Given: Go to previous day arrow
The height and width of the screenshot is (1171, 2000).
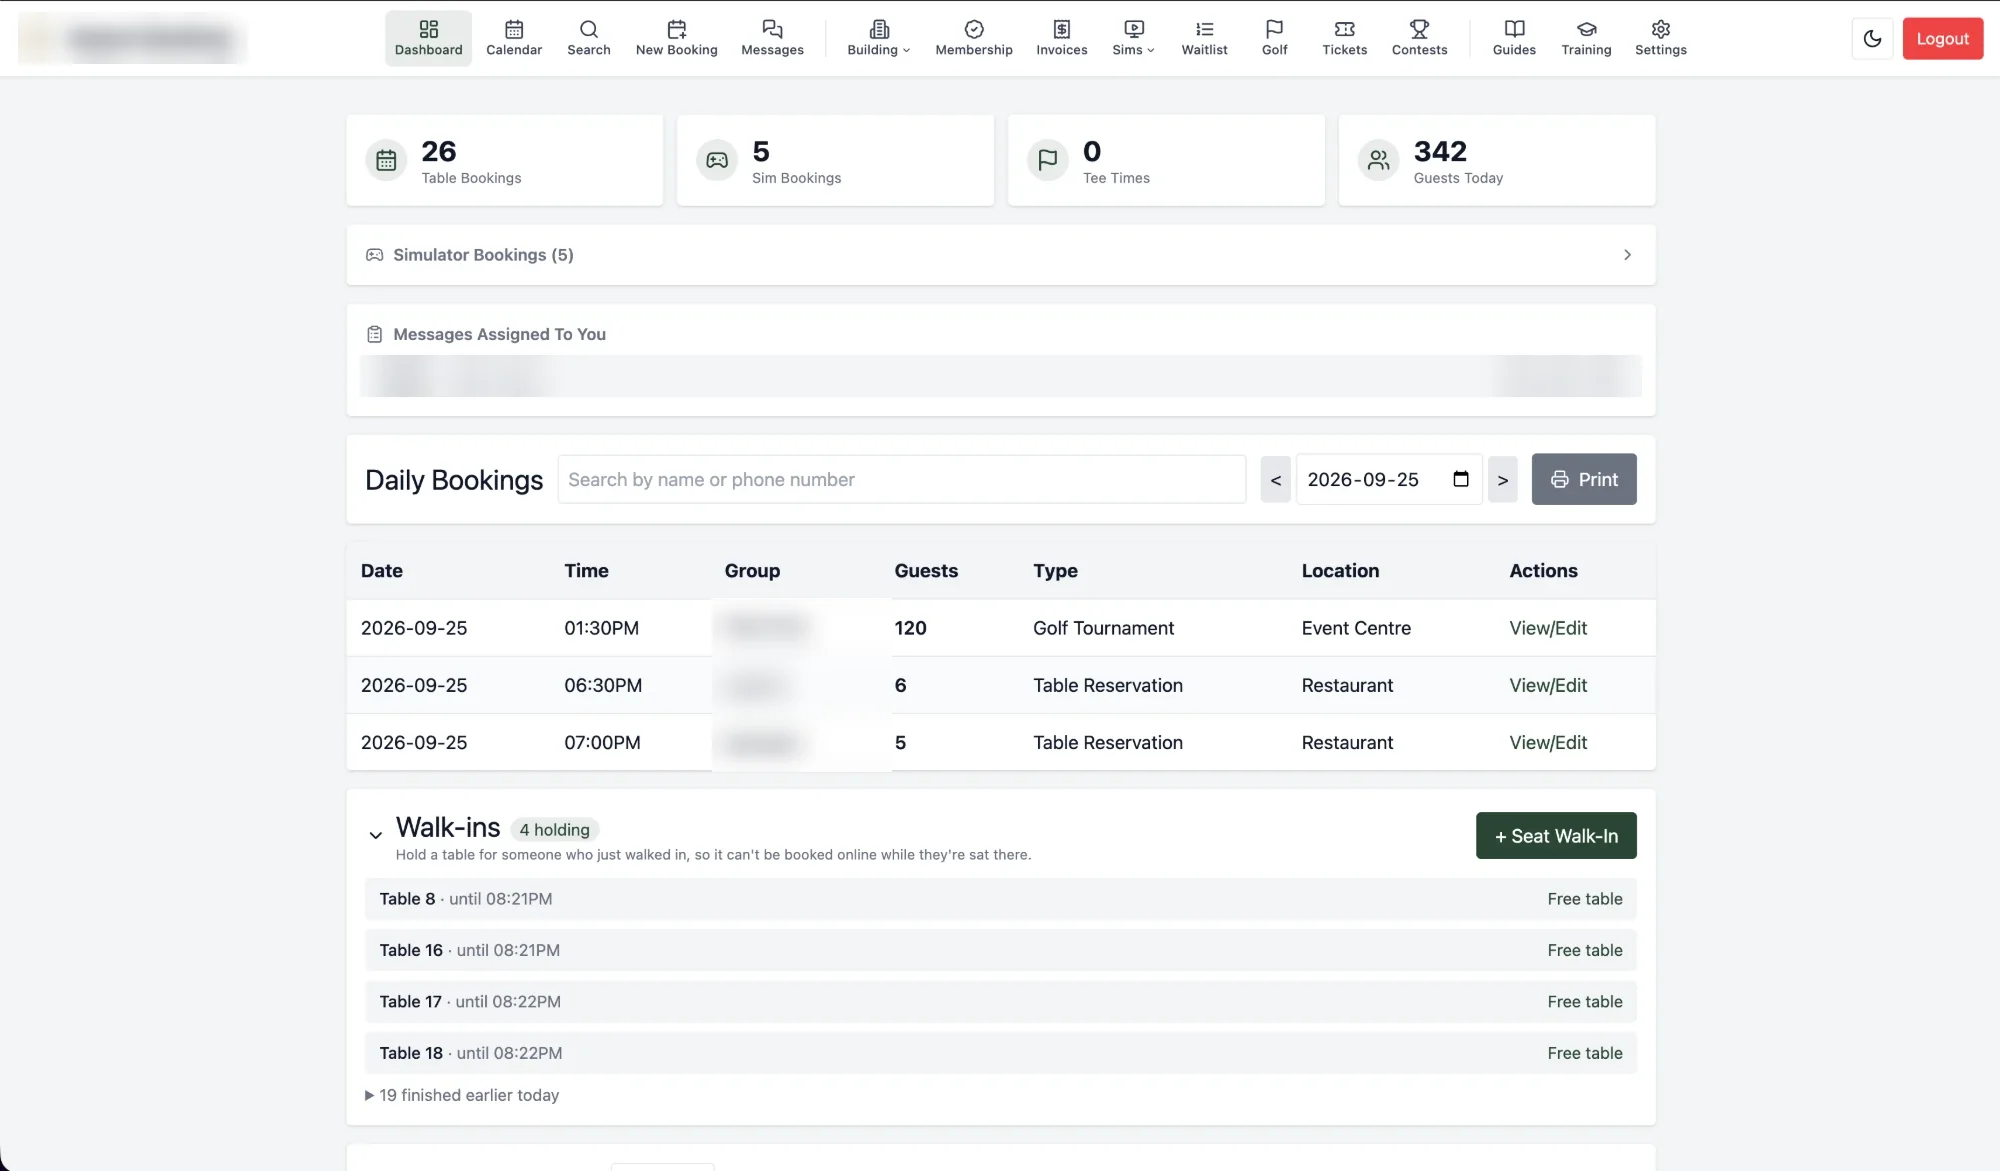Looking at the screenshot, I should tap(1275, 479).
